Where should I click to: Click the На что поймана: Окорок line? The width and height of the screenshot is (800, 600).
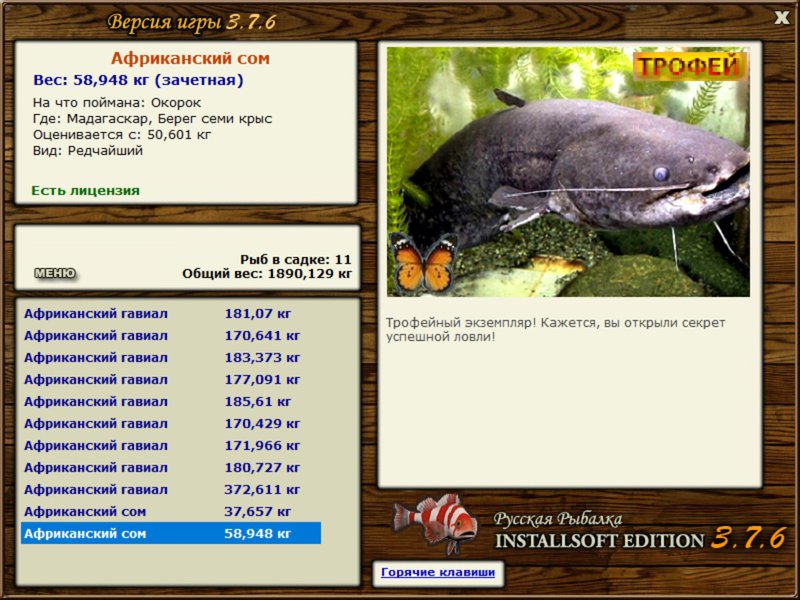click(x=117, y=103)
